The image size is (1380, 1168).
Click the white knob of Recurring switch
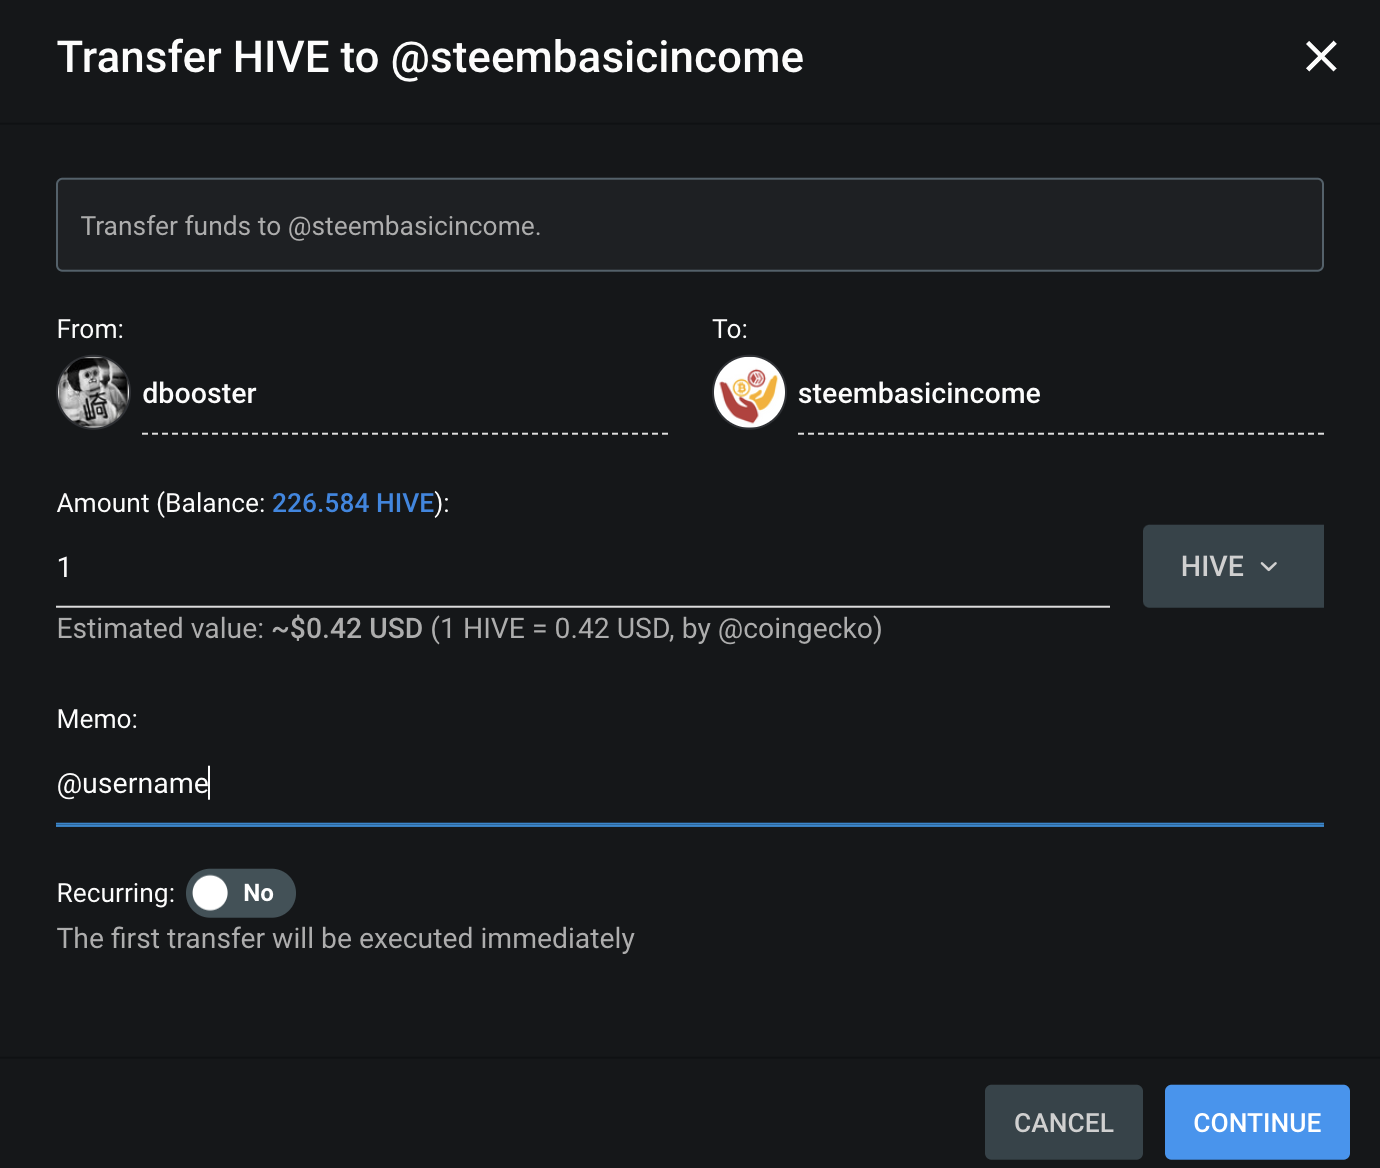211,893
